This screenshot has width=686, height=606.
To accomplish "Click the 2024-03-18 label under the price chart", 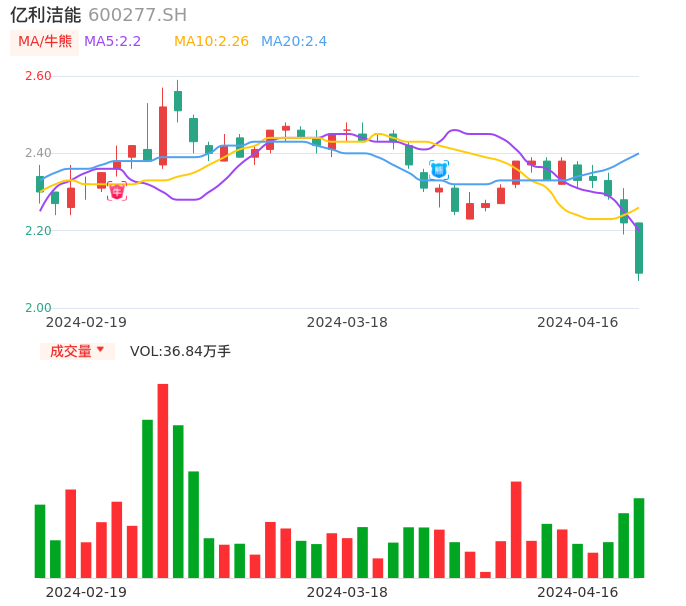I will pyautogui.click(x=347, y=322).
